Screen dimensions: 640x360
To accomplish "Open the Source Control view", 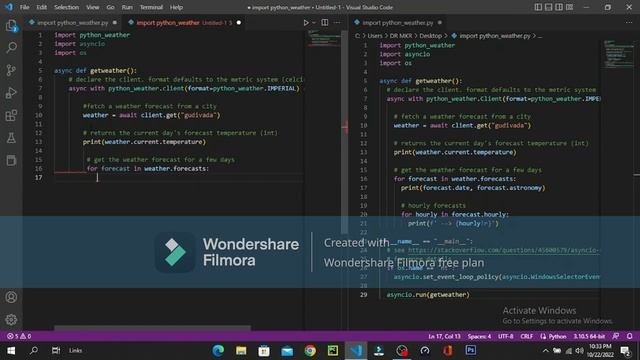I will (x=11, y=70).
